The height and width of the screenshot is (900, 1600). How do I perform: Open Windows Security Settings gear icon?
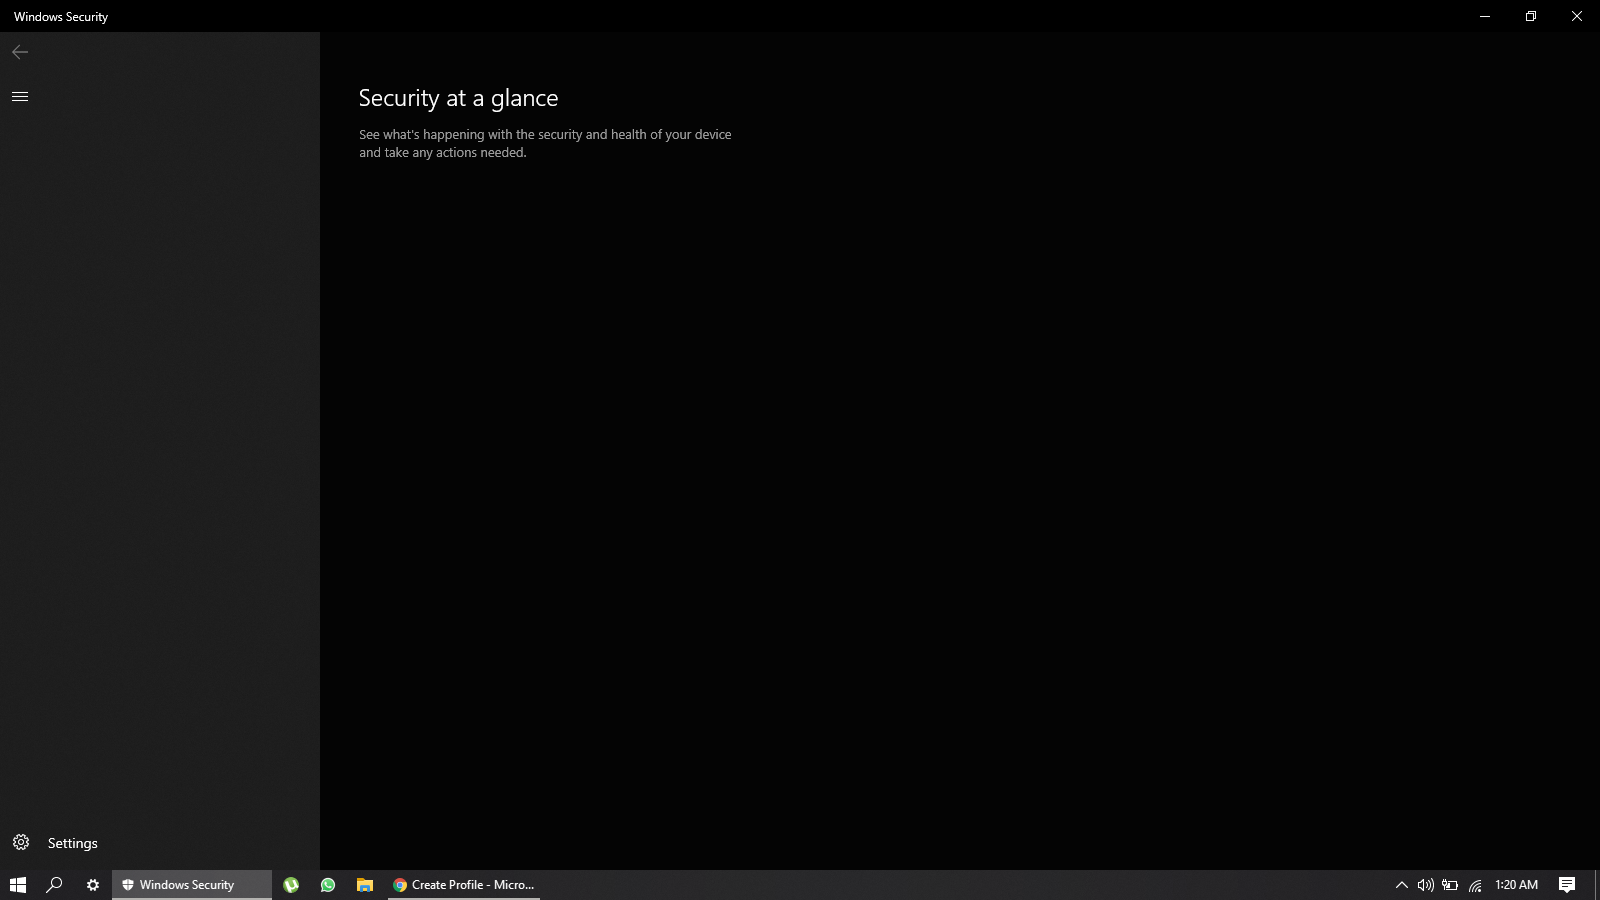click(21, 843)
